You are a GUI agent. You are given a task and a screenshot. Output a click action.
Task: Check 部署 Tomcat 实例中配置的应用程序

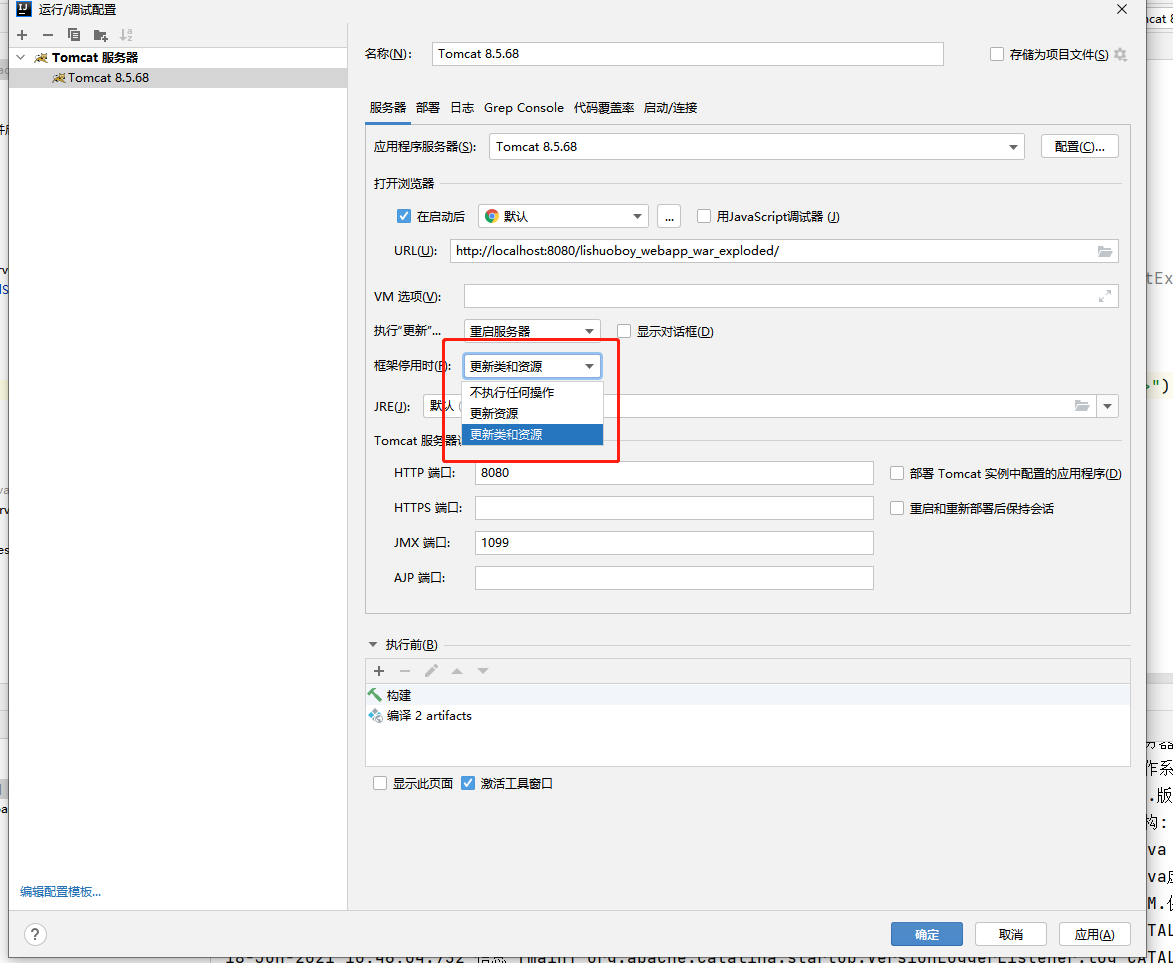pos(897,473)
